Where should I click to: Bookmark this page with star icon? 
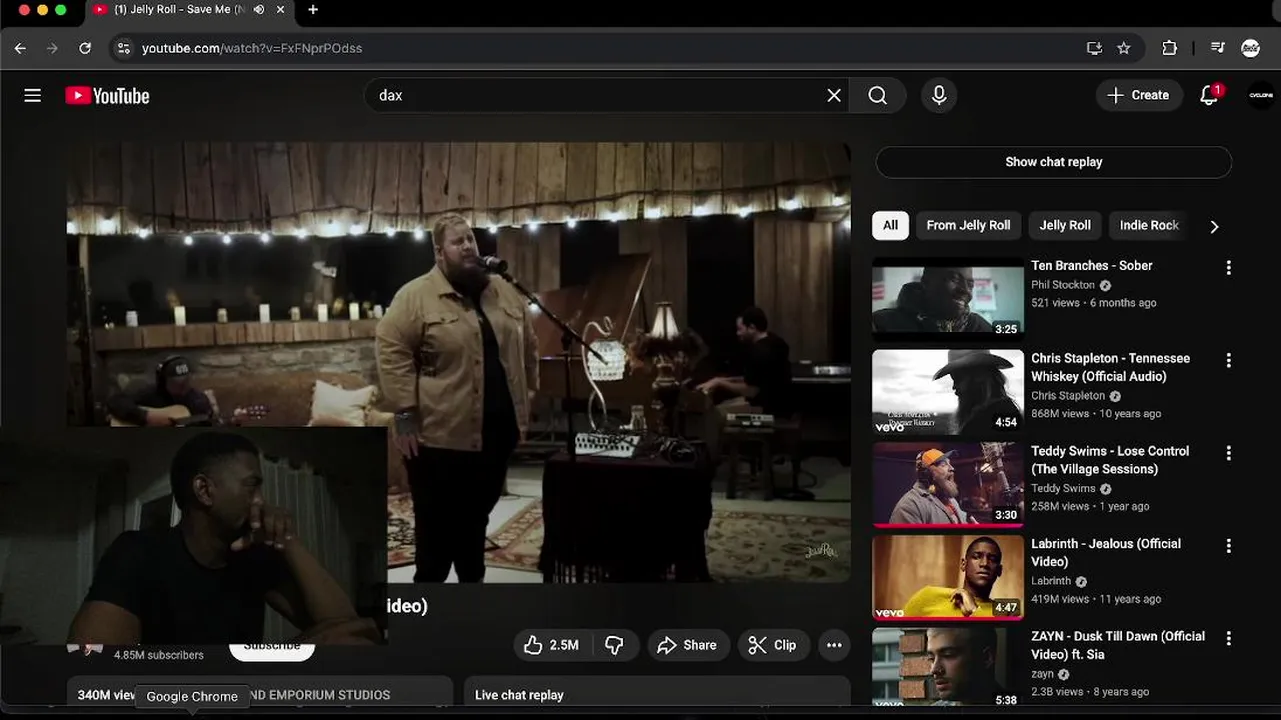1124,48
